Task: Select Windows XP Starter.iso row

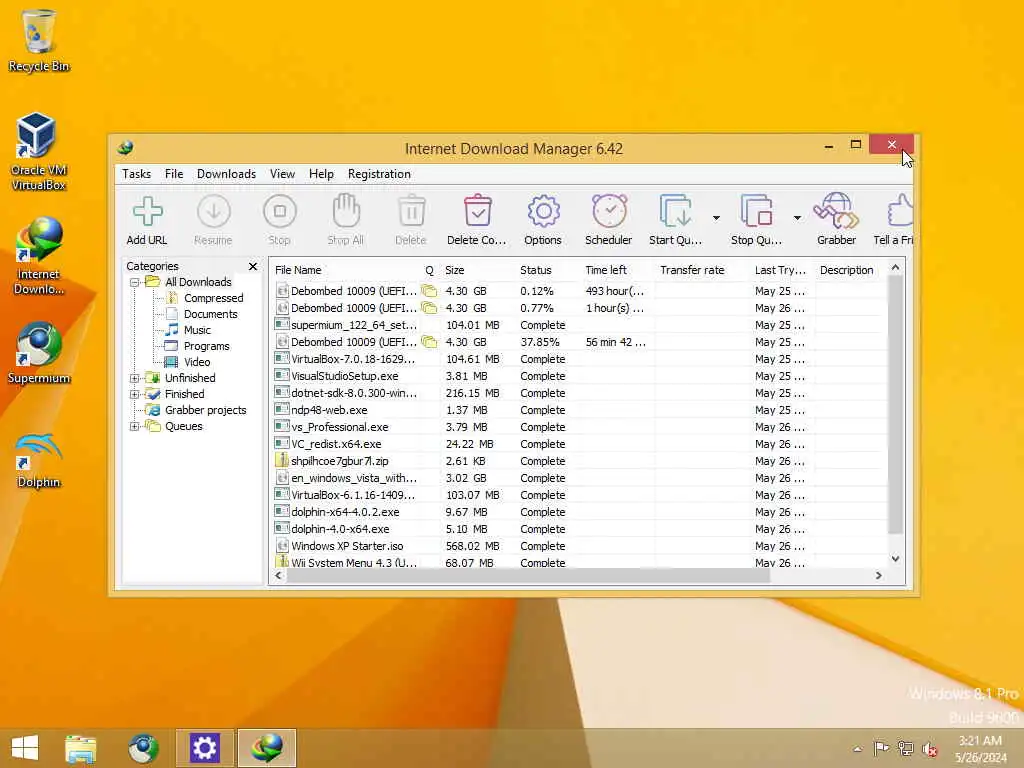Action: click(x=578, y=546)
